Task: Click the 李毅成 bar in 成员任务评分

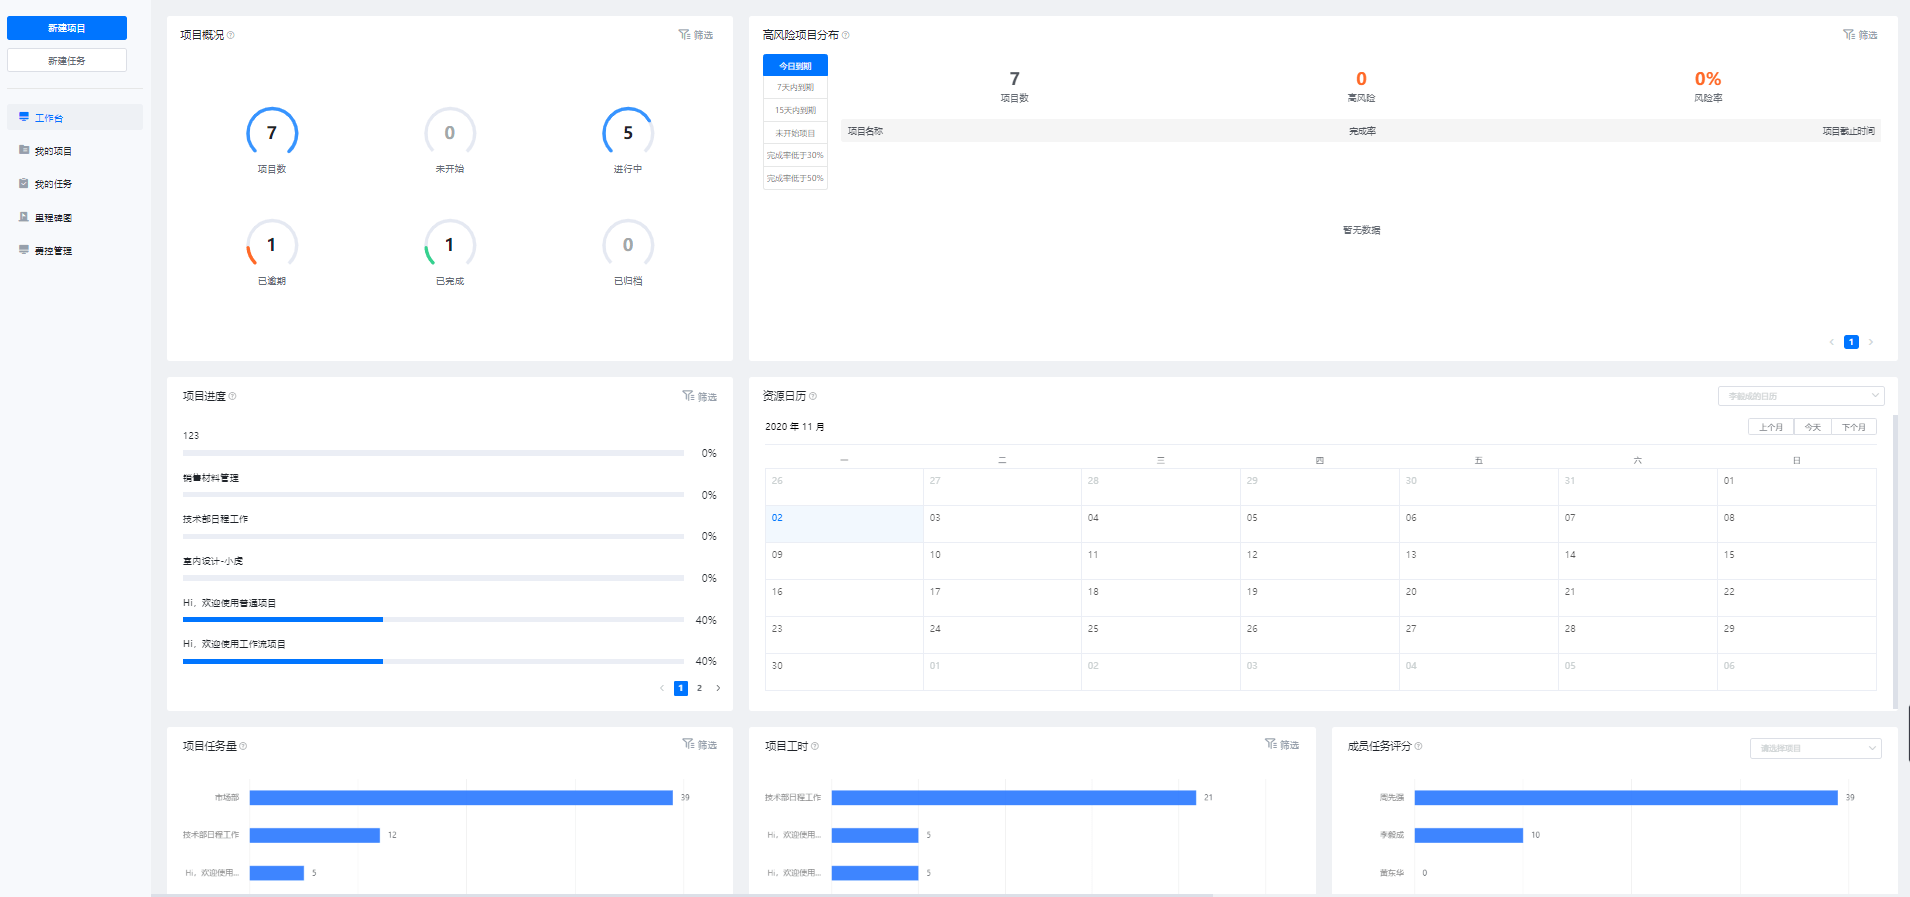Action: pyautogui.click(x=1469, y=835)
